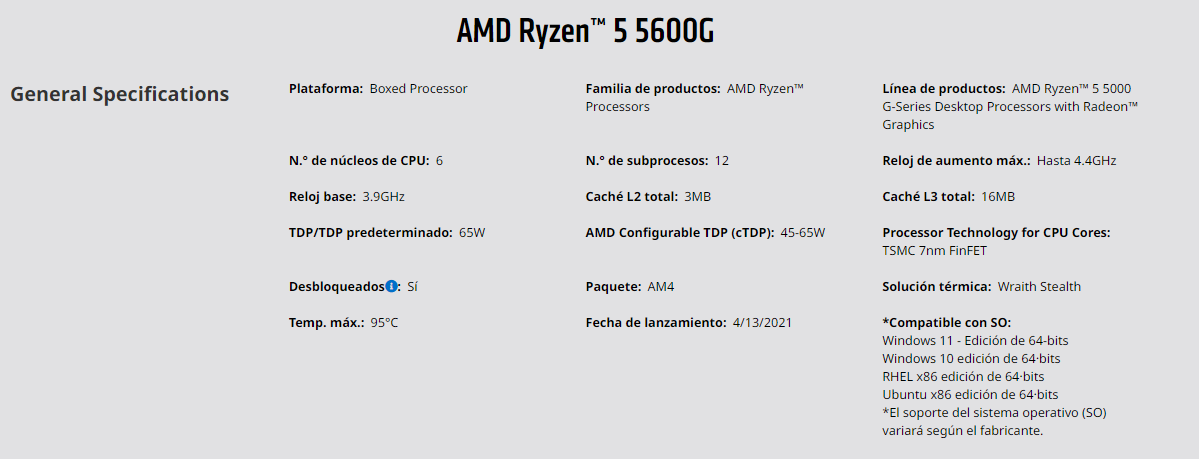Select the Plataforma Boxed Processor value
Viewport: 1199px width, 459px height.
pyautogui.click(x=418, y=89)
